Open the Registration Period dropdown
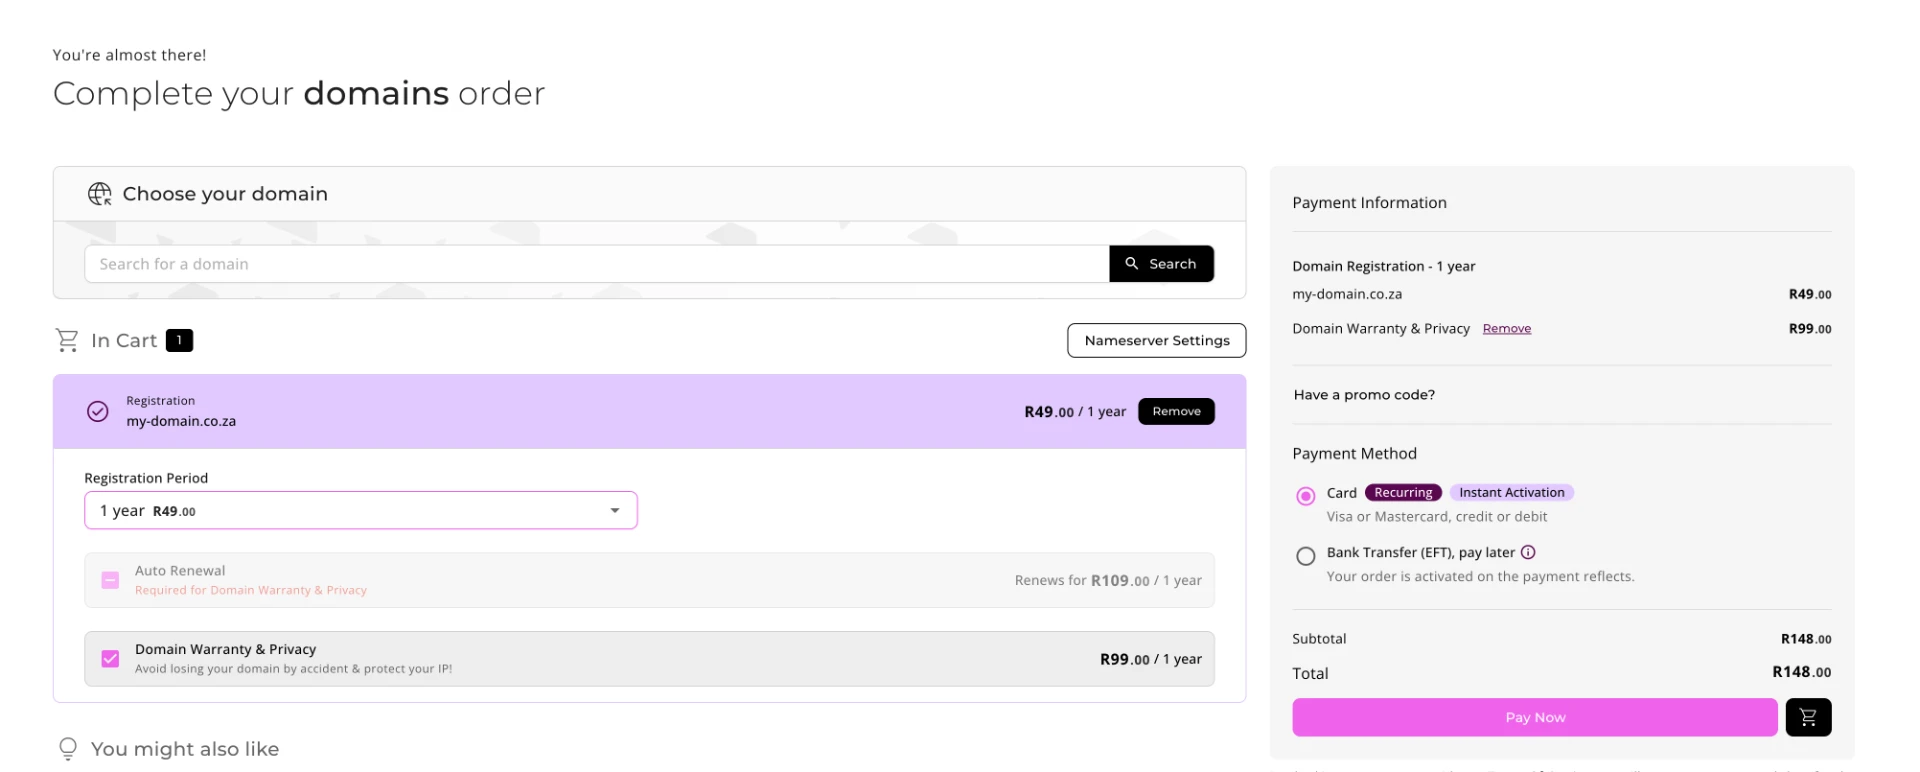The image size is (1920, 772). point(361,510)
